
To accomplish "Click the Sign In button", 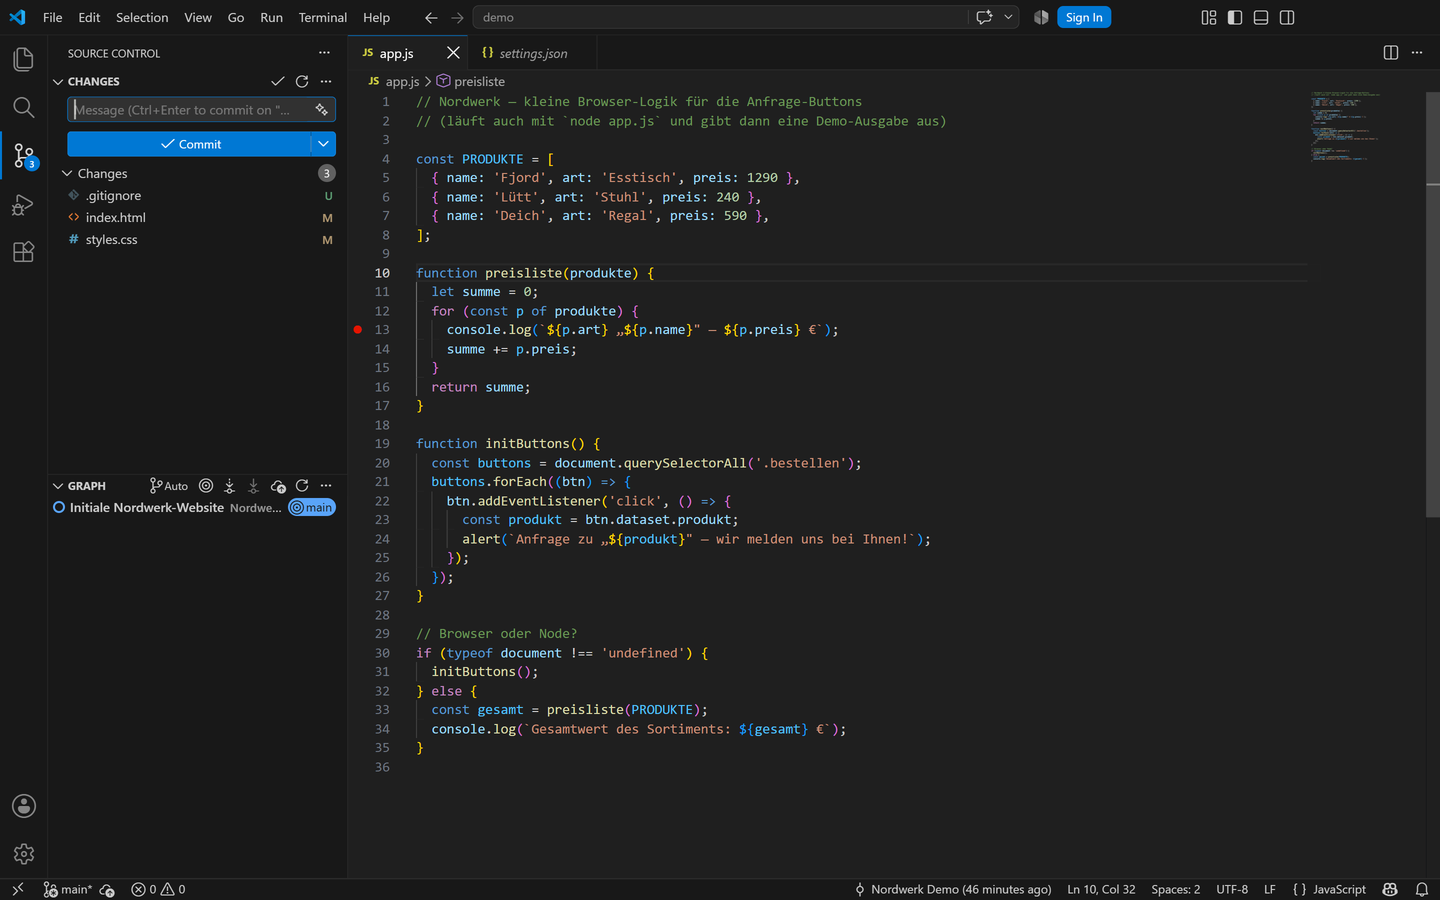I will [x=1084, y=17].
